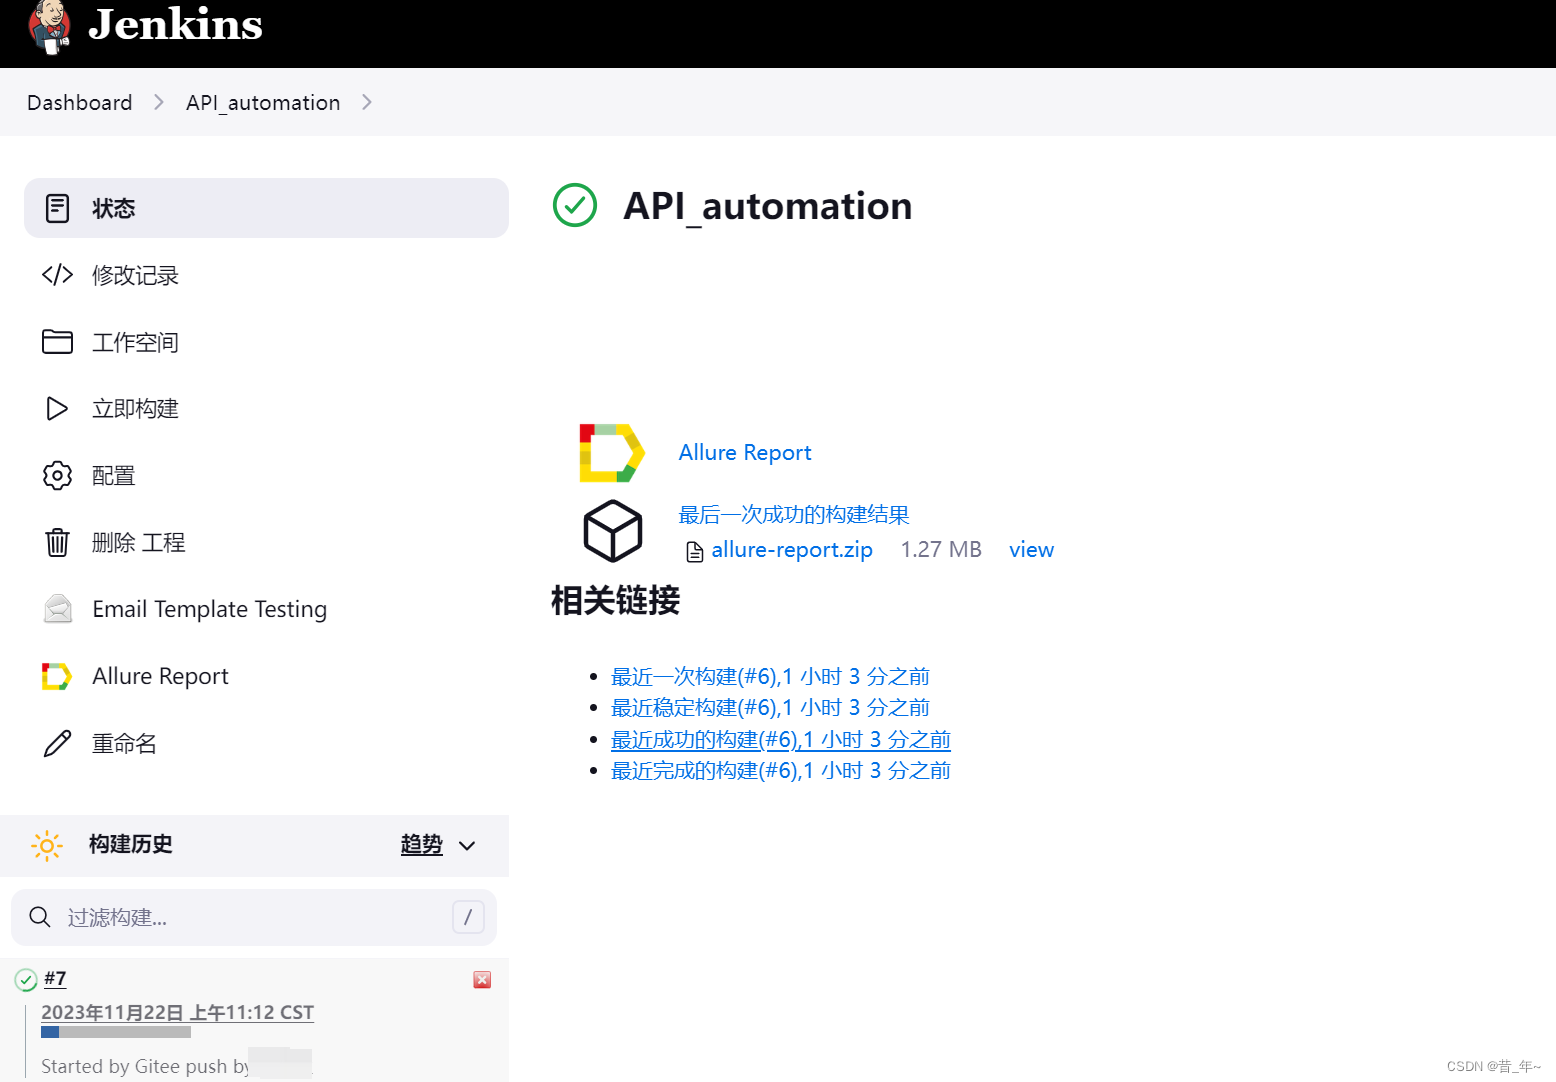Viewport: 1556px width, 1082px height.
Task: Open 最后一次成功的构建结果 link
Action: tap(794, 515)
